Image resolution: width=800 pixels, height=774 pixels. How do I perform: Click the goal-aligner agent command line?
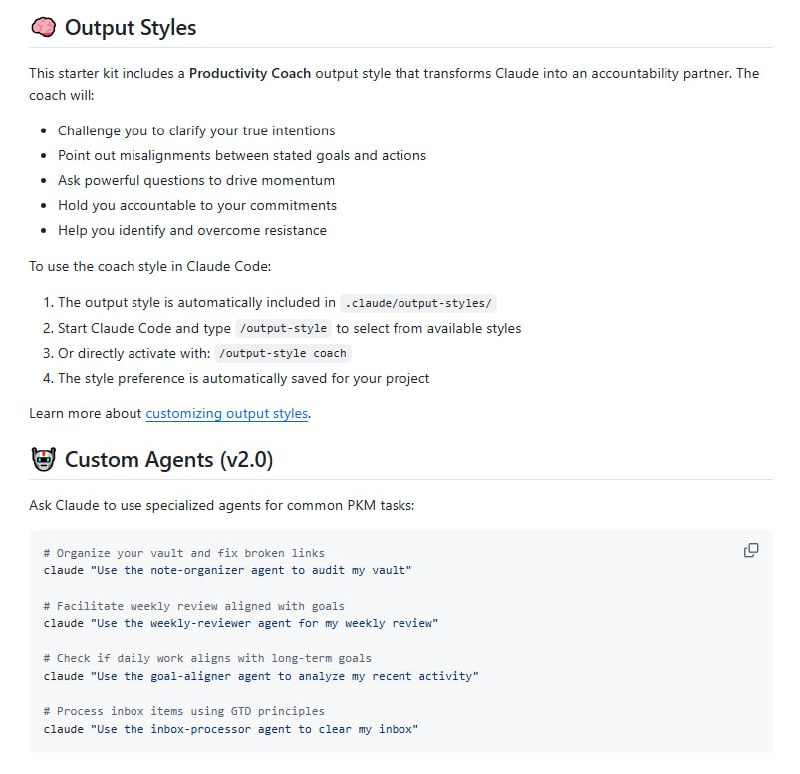point(261,676)
